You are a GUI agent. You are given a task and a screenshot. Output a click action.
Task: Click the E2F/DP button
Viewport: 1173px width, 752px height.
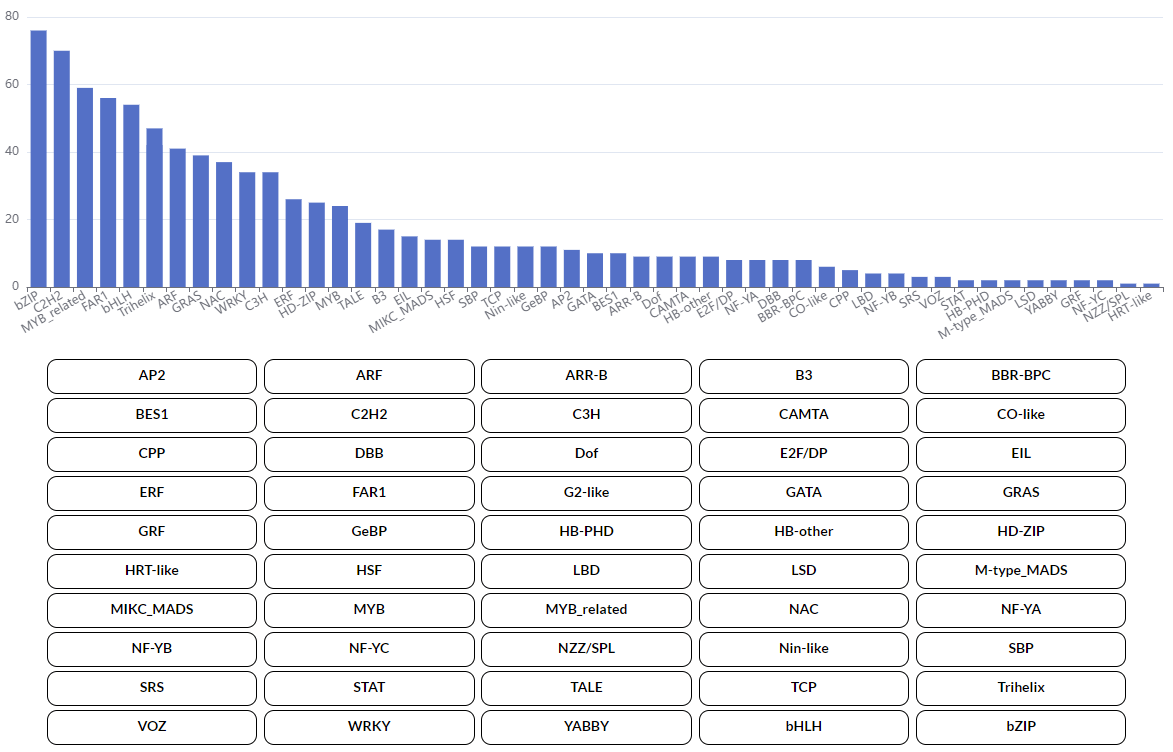coord(803,453)
